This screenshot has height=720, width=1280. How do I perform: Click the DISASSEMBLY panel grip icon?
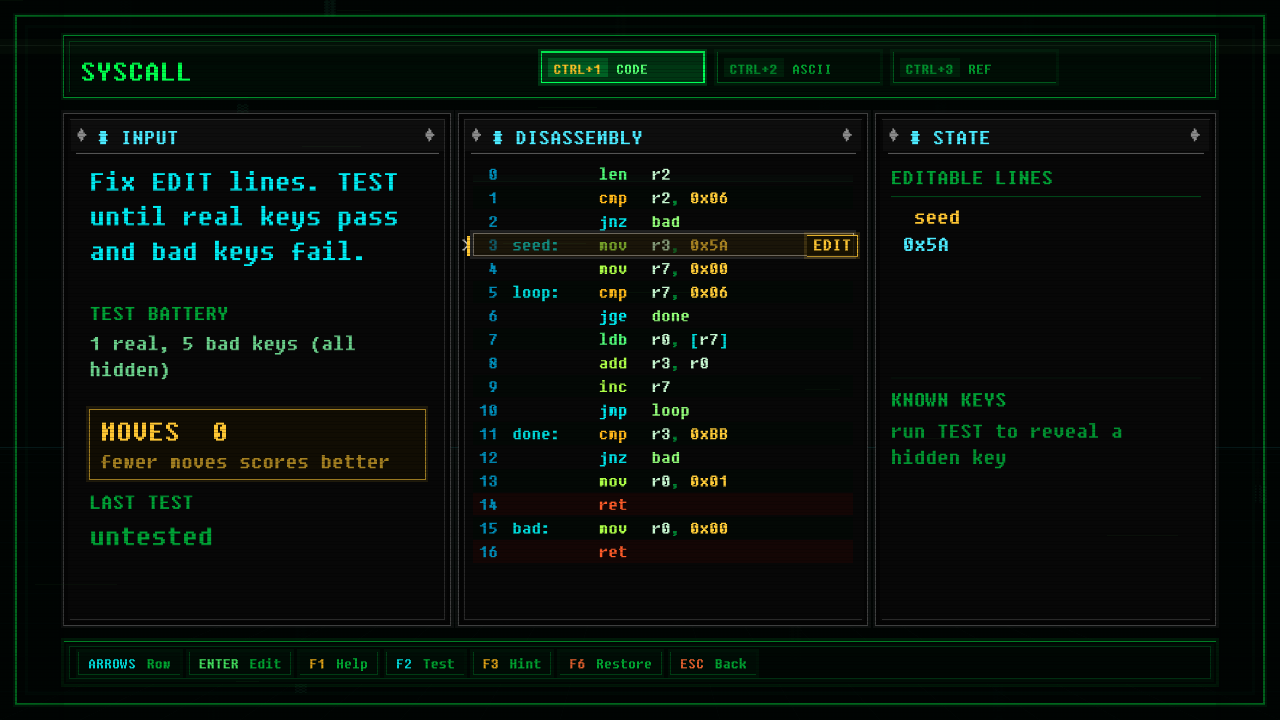tap(498, 137)
